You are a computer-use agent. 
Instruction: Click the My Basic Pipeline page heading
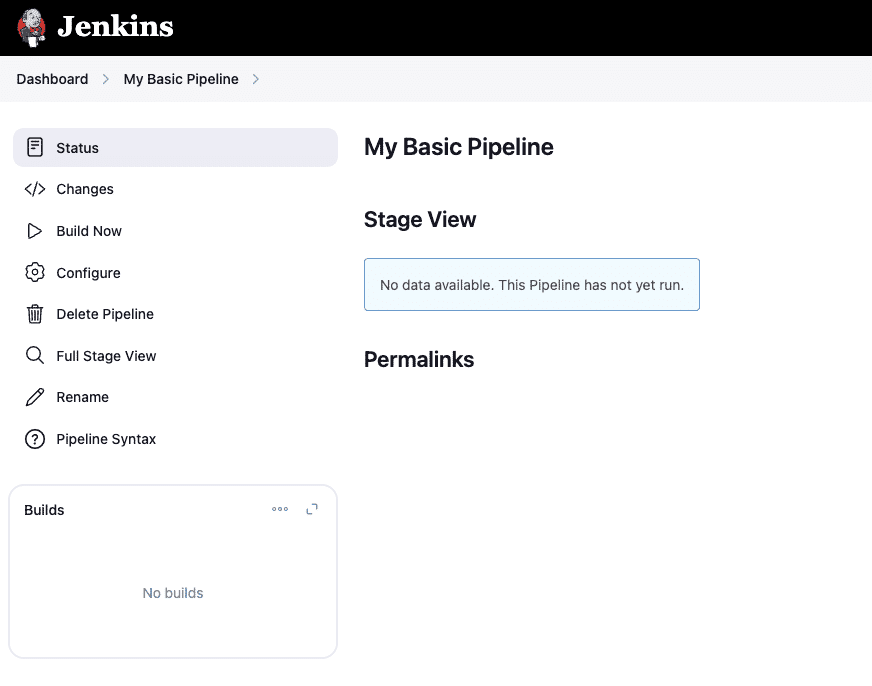[x=459, y=147]
